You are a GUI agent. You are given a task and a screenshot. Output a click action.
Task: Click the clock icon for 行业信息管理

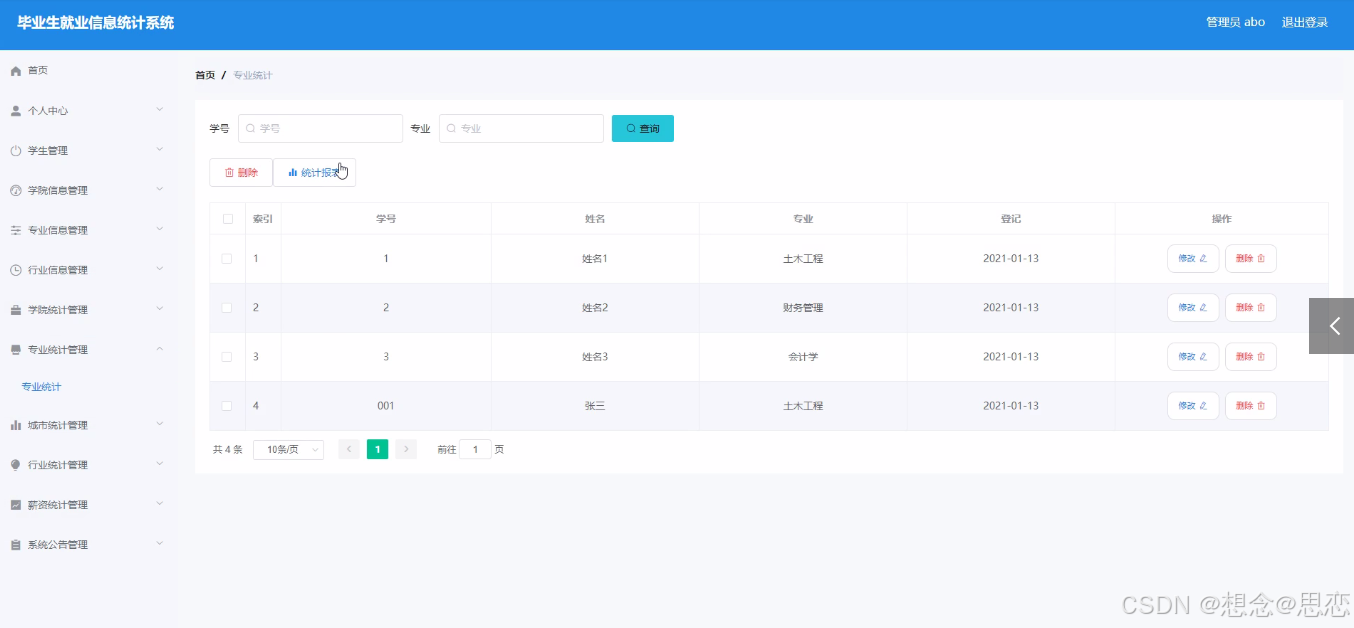[16, 270]
